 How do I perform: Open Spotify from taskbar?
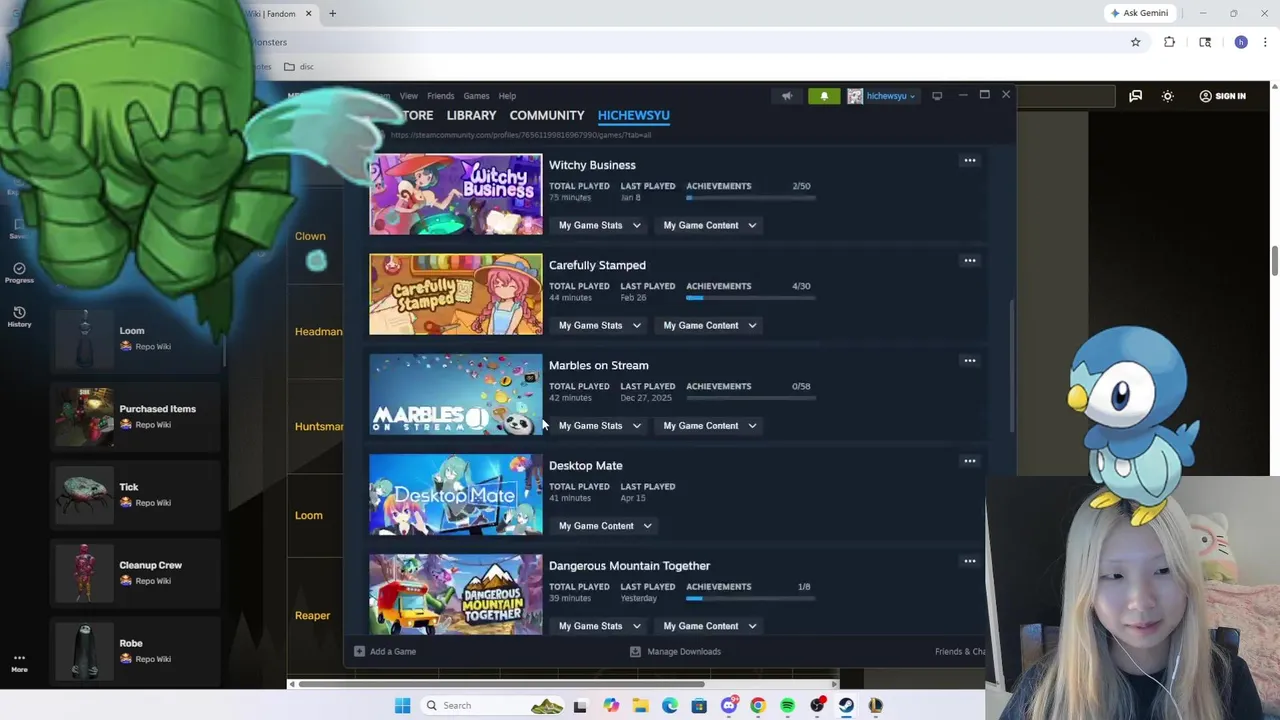pos(787,705)
